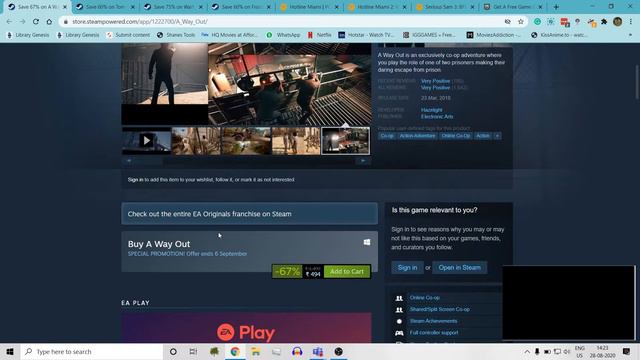Screen dimensions: 640x360
Task: Open the Chrome profile avatar
Action: pyautogui.click(x=618, y=22)
